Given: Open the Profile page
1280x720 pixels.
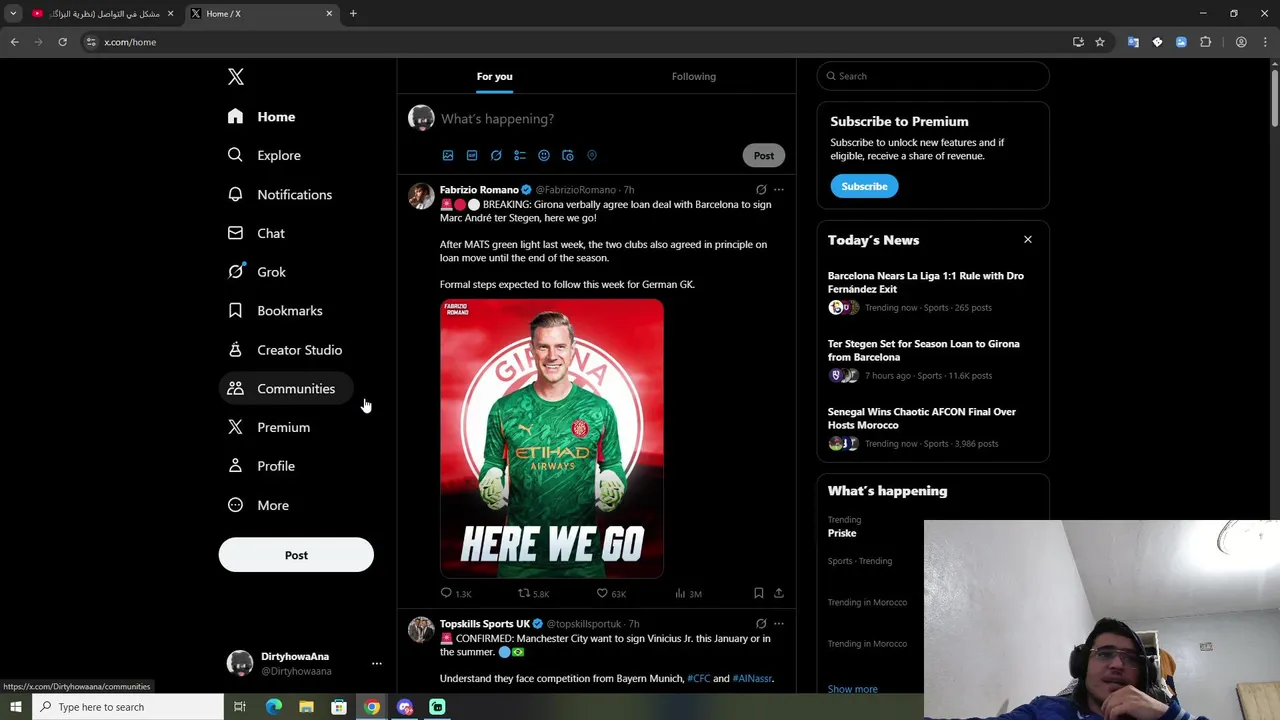Looking at the screenshot, I should tap(261, 466).
